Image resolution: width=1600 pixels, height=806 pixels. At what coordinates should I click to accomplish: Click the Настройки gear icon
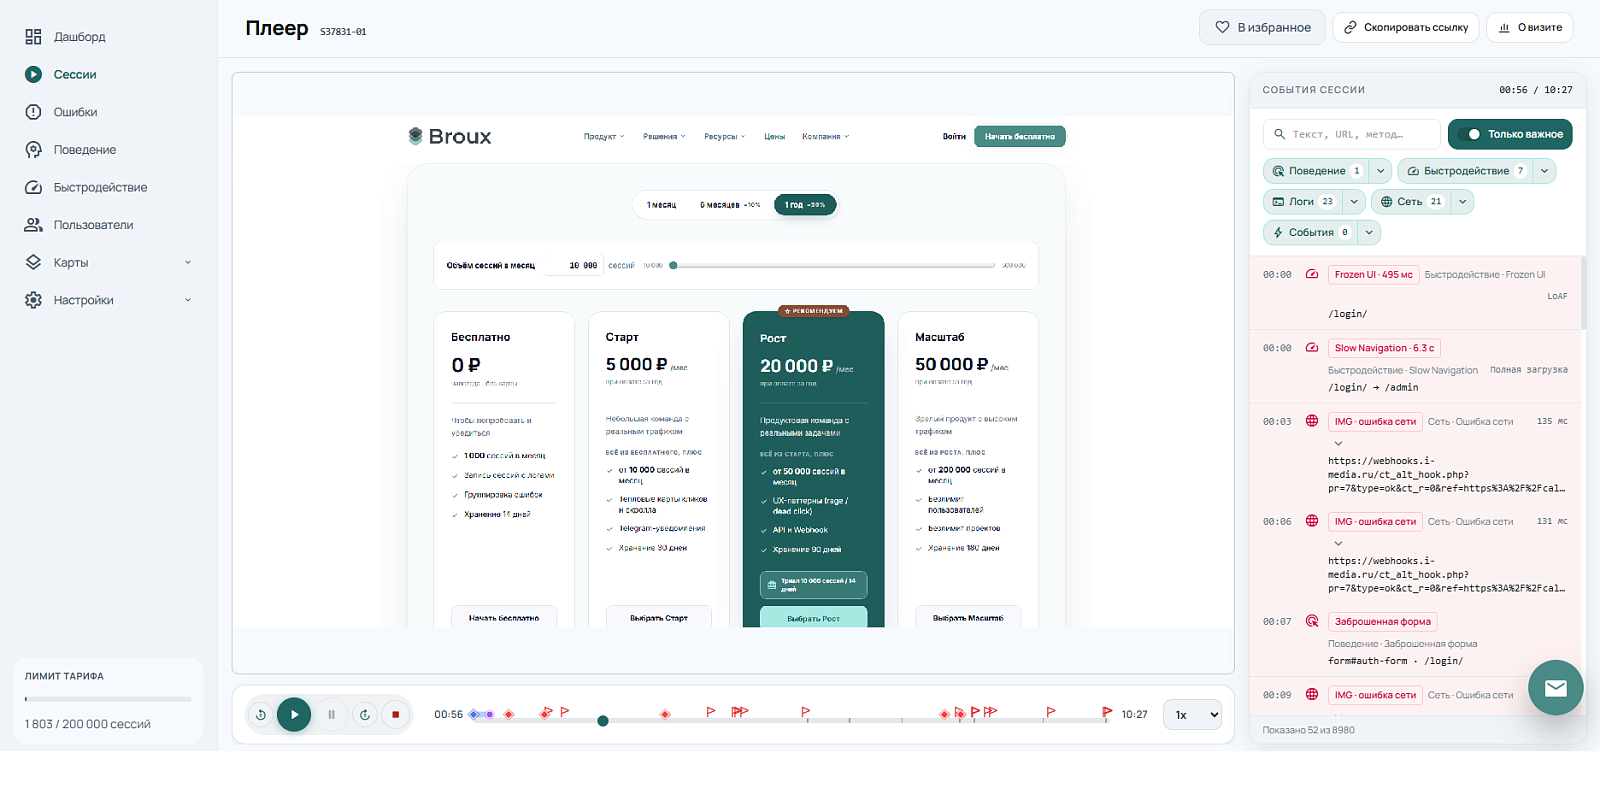33,300
